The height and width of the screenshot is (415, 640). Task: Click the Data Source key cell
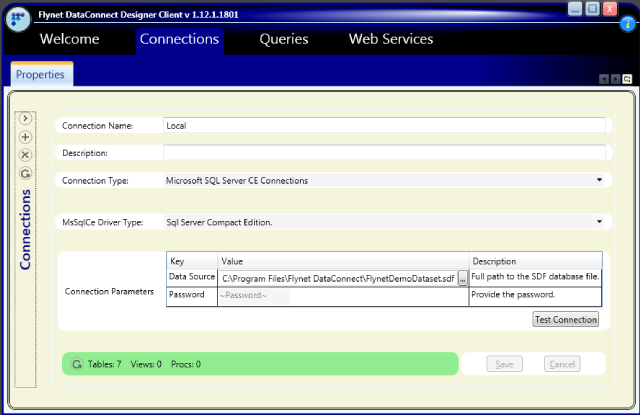[x=192, y=277]
